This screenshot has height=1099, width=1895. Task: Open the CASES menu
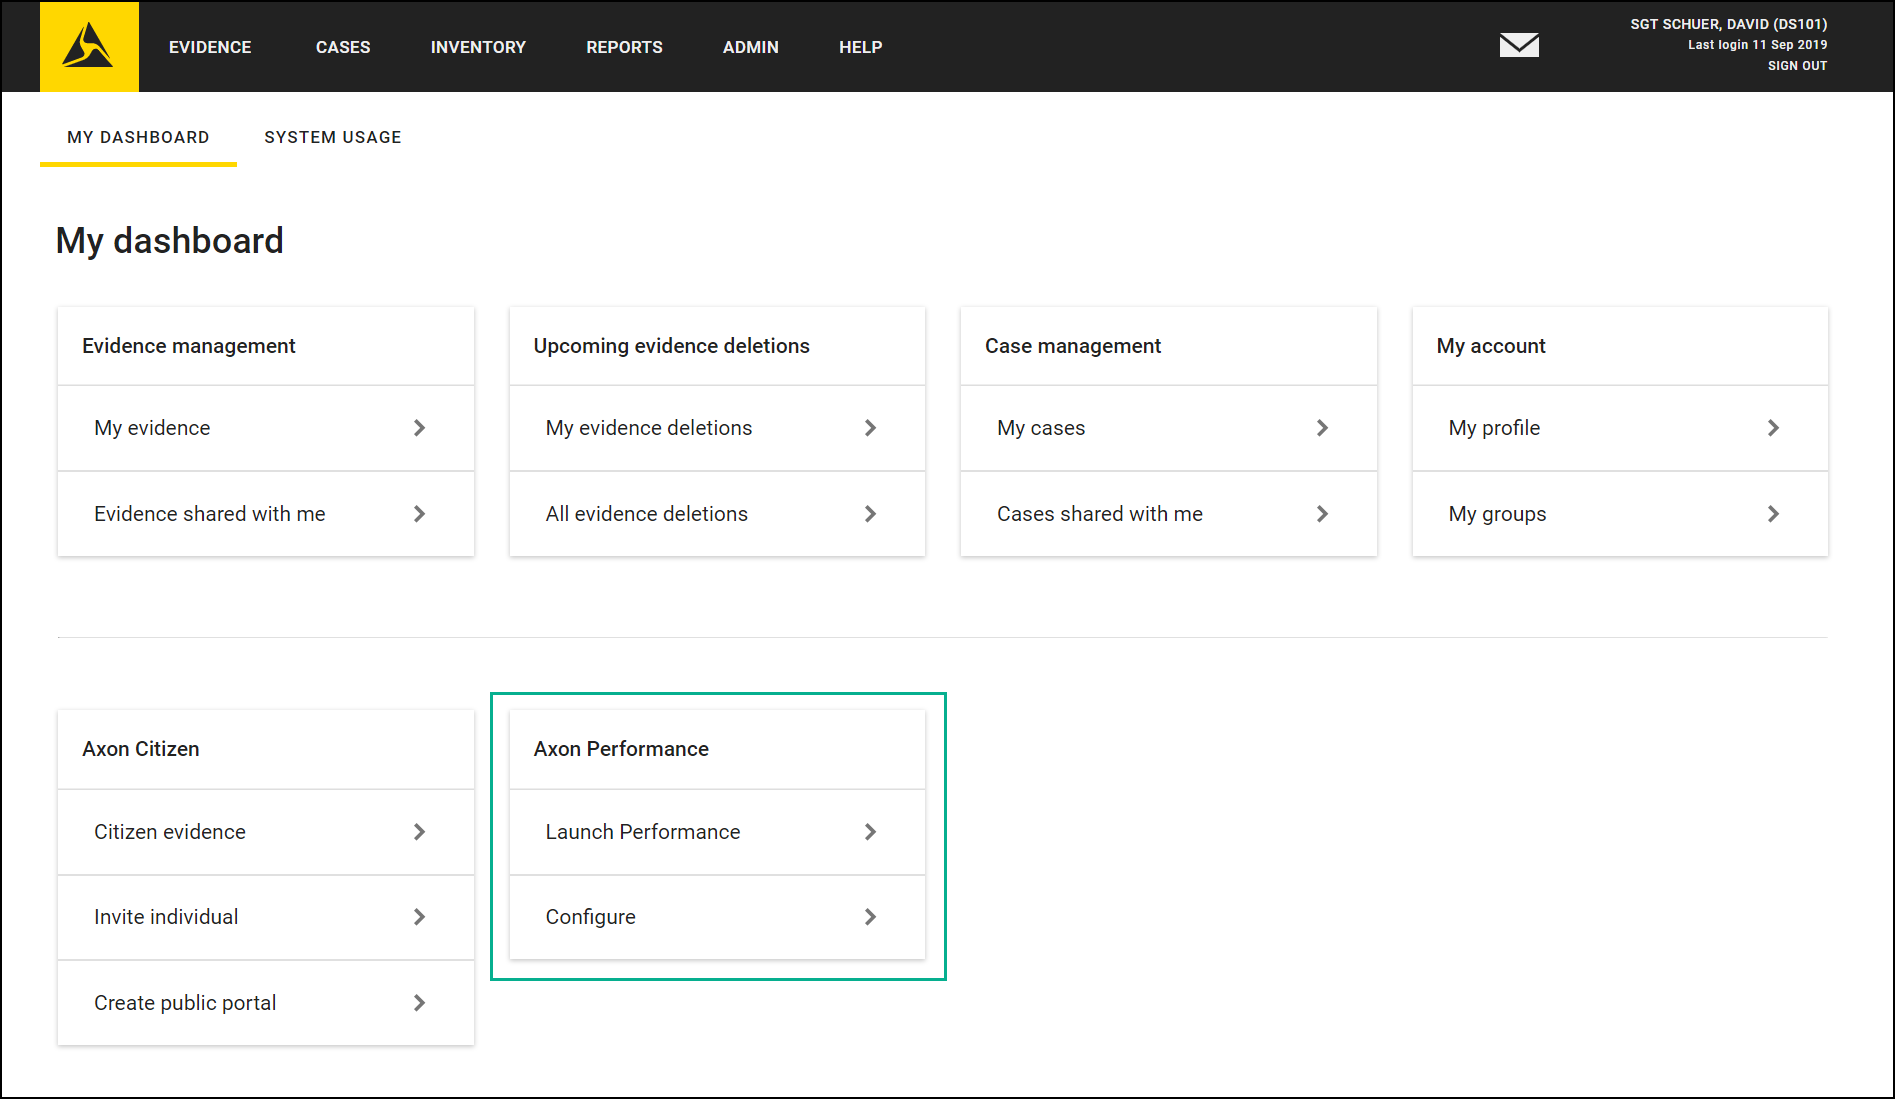(x=343, y=46)
